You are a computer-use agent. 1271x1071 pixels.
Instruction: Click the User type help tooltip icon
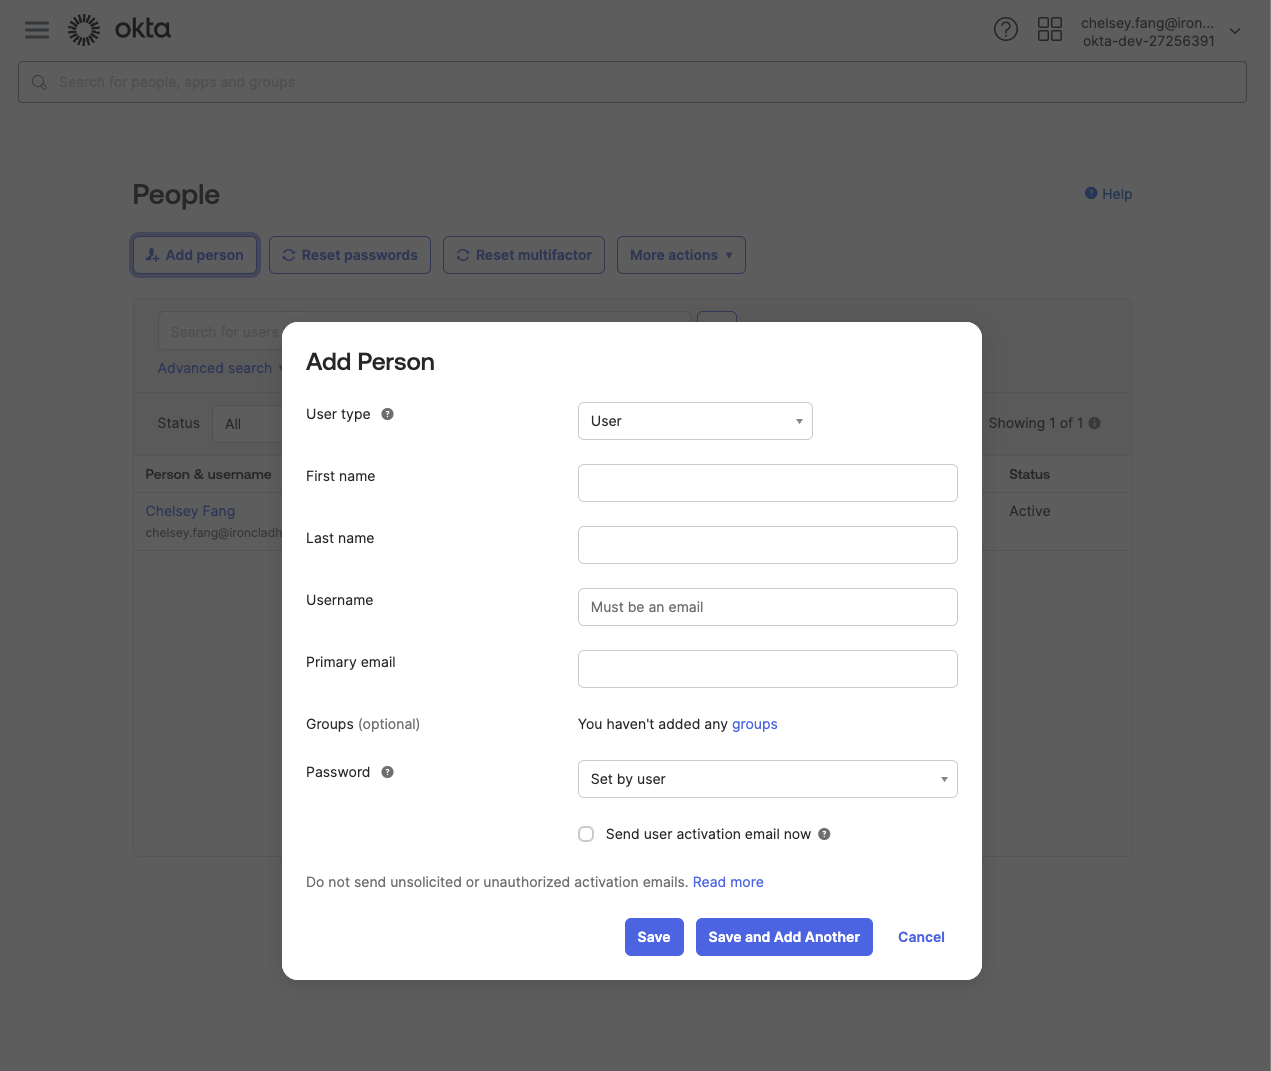388,414
